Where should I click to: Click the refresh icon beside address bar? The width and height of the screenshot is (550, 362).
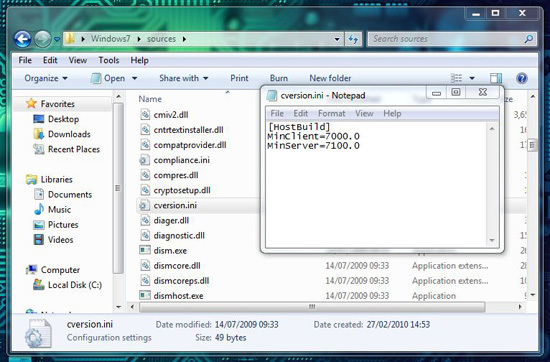353,39
